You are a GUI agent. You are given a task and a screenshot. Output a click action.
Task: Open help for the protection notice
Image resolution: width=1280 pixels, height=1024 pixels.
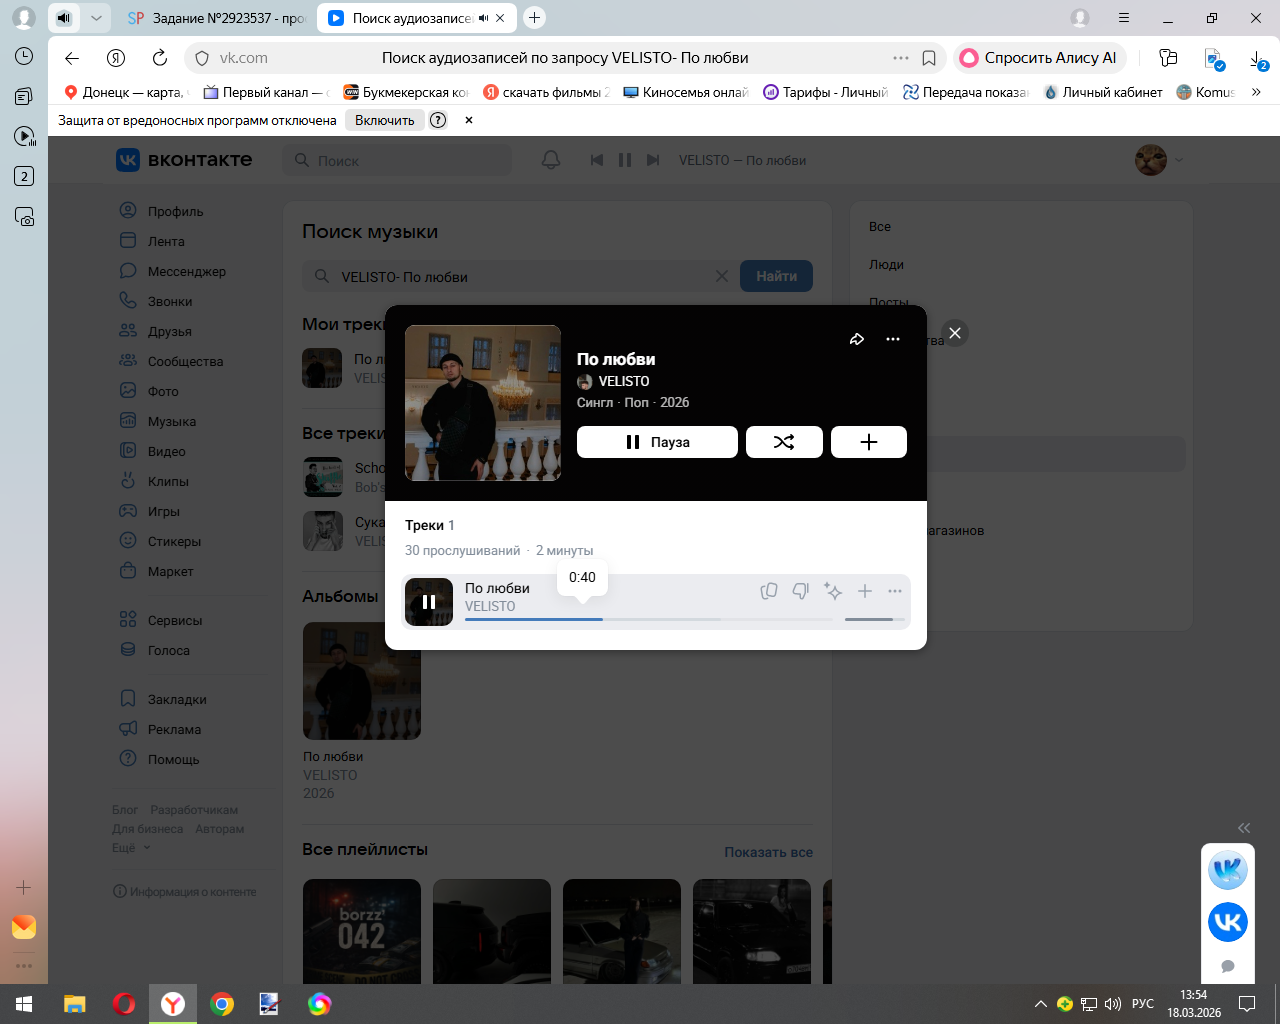pyautogui.click(x=438, y=120)
